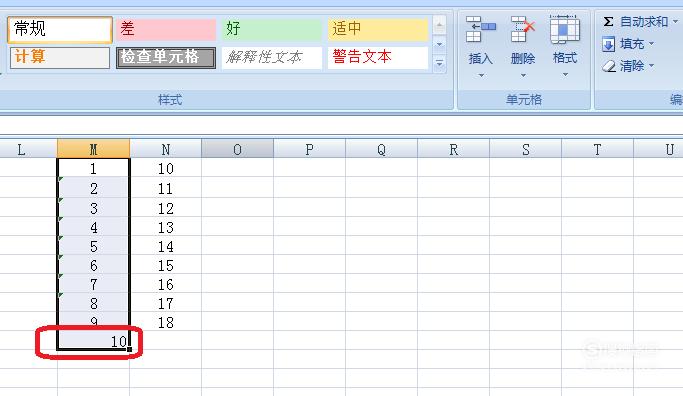
Task: Click the cell containing 17 in column N
Action: point(166,303)
